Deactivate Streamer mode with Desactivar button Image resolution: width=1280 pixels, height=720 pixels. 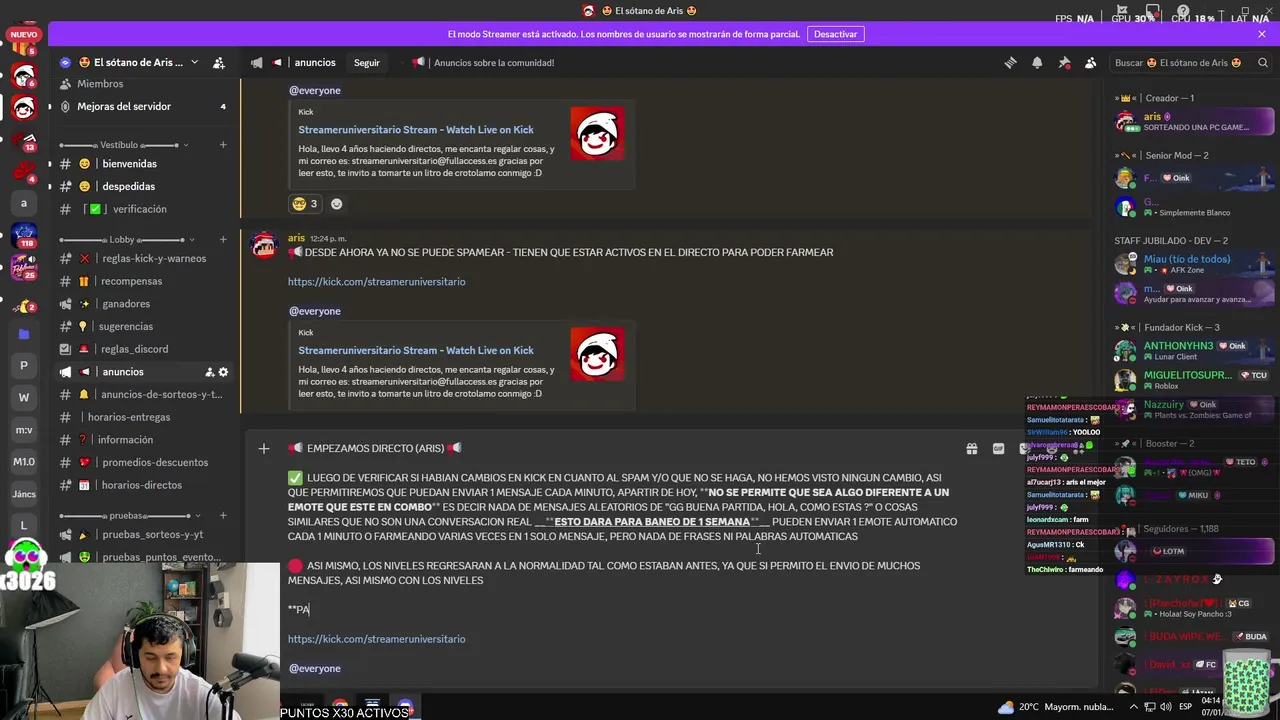pyautogui.click(x=835, y=34)
